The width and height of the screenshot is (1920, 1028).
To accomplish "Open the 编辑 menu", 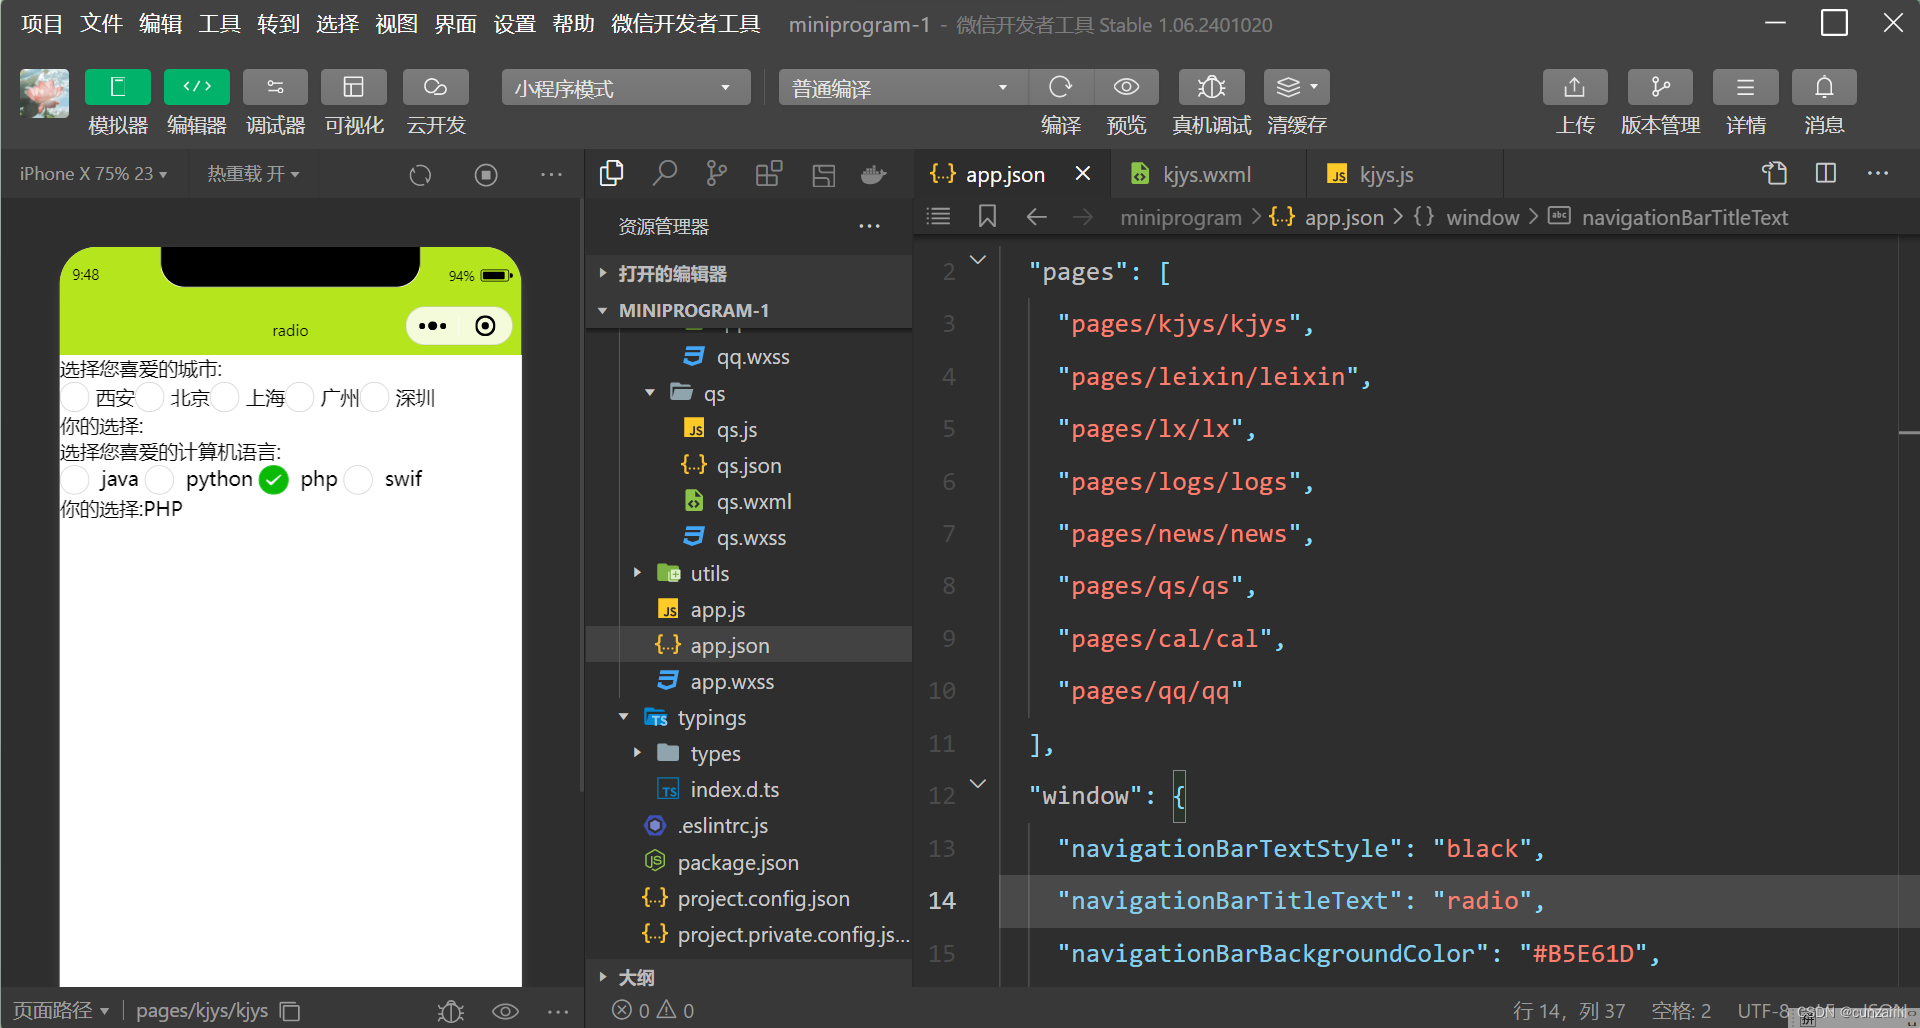I will tap(160, 24).
